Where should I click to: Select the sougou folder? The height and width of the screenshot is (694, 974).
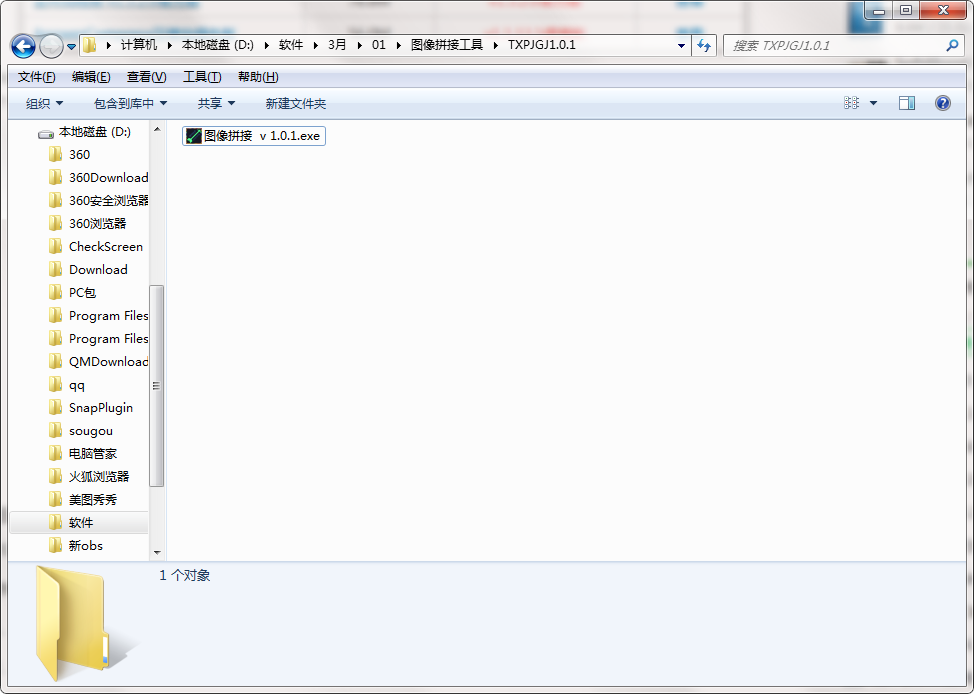click(81, 431)
